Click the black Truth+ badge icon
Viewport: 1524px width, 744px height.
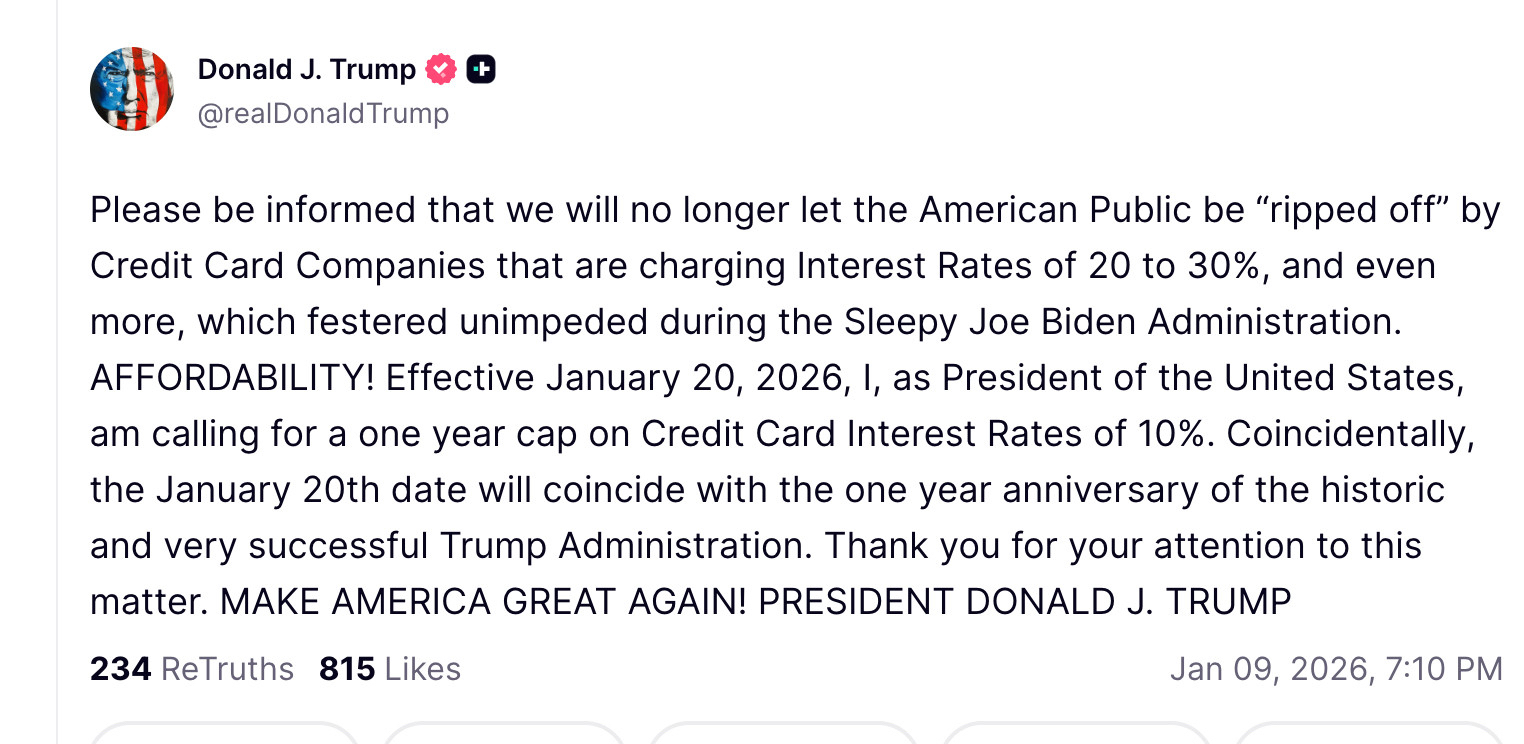[481, 70]
